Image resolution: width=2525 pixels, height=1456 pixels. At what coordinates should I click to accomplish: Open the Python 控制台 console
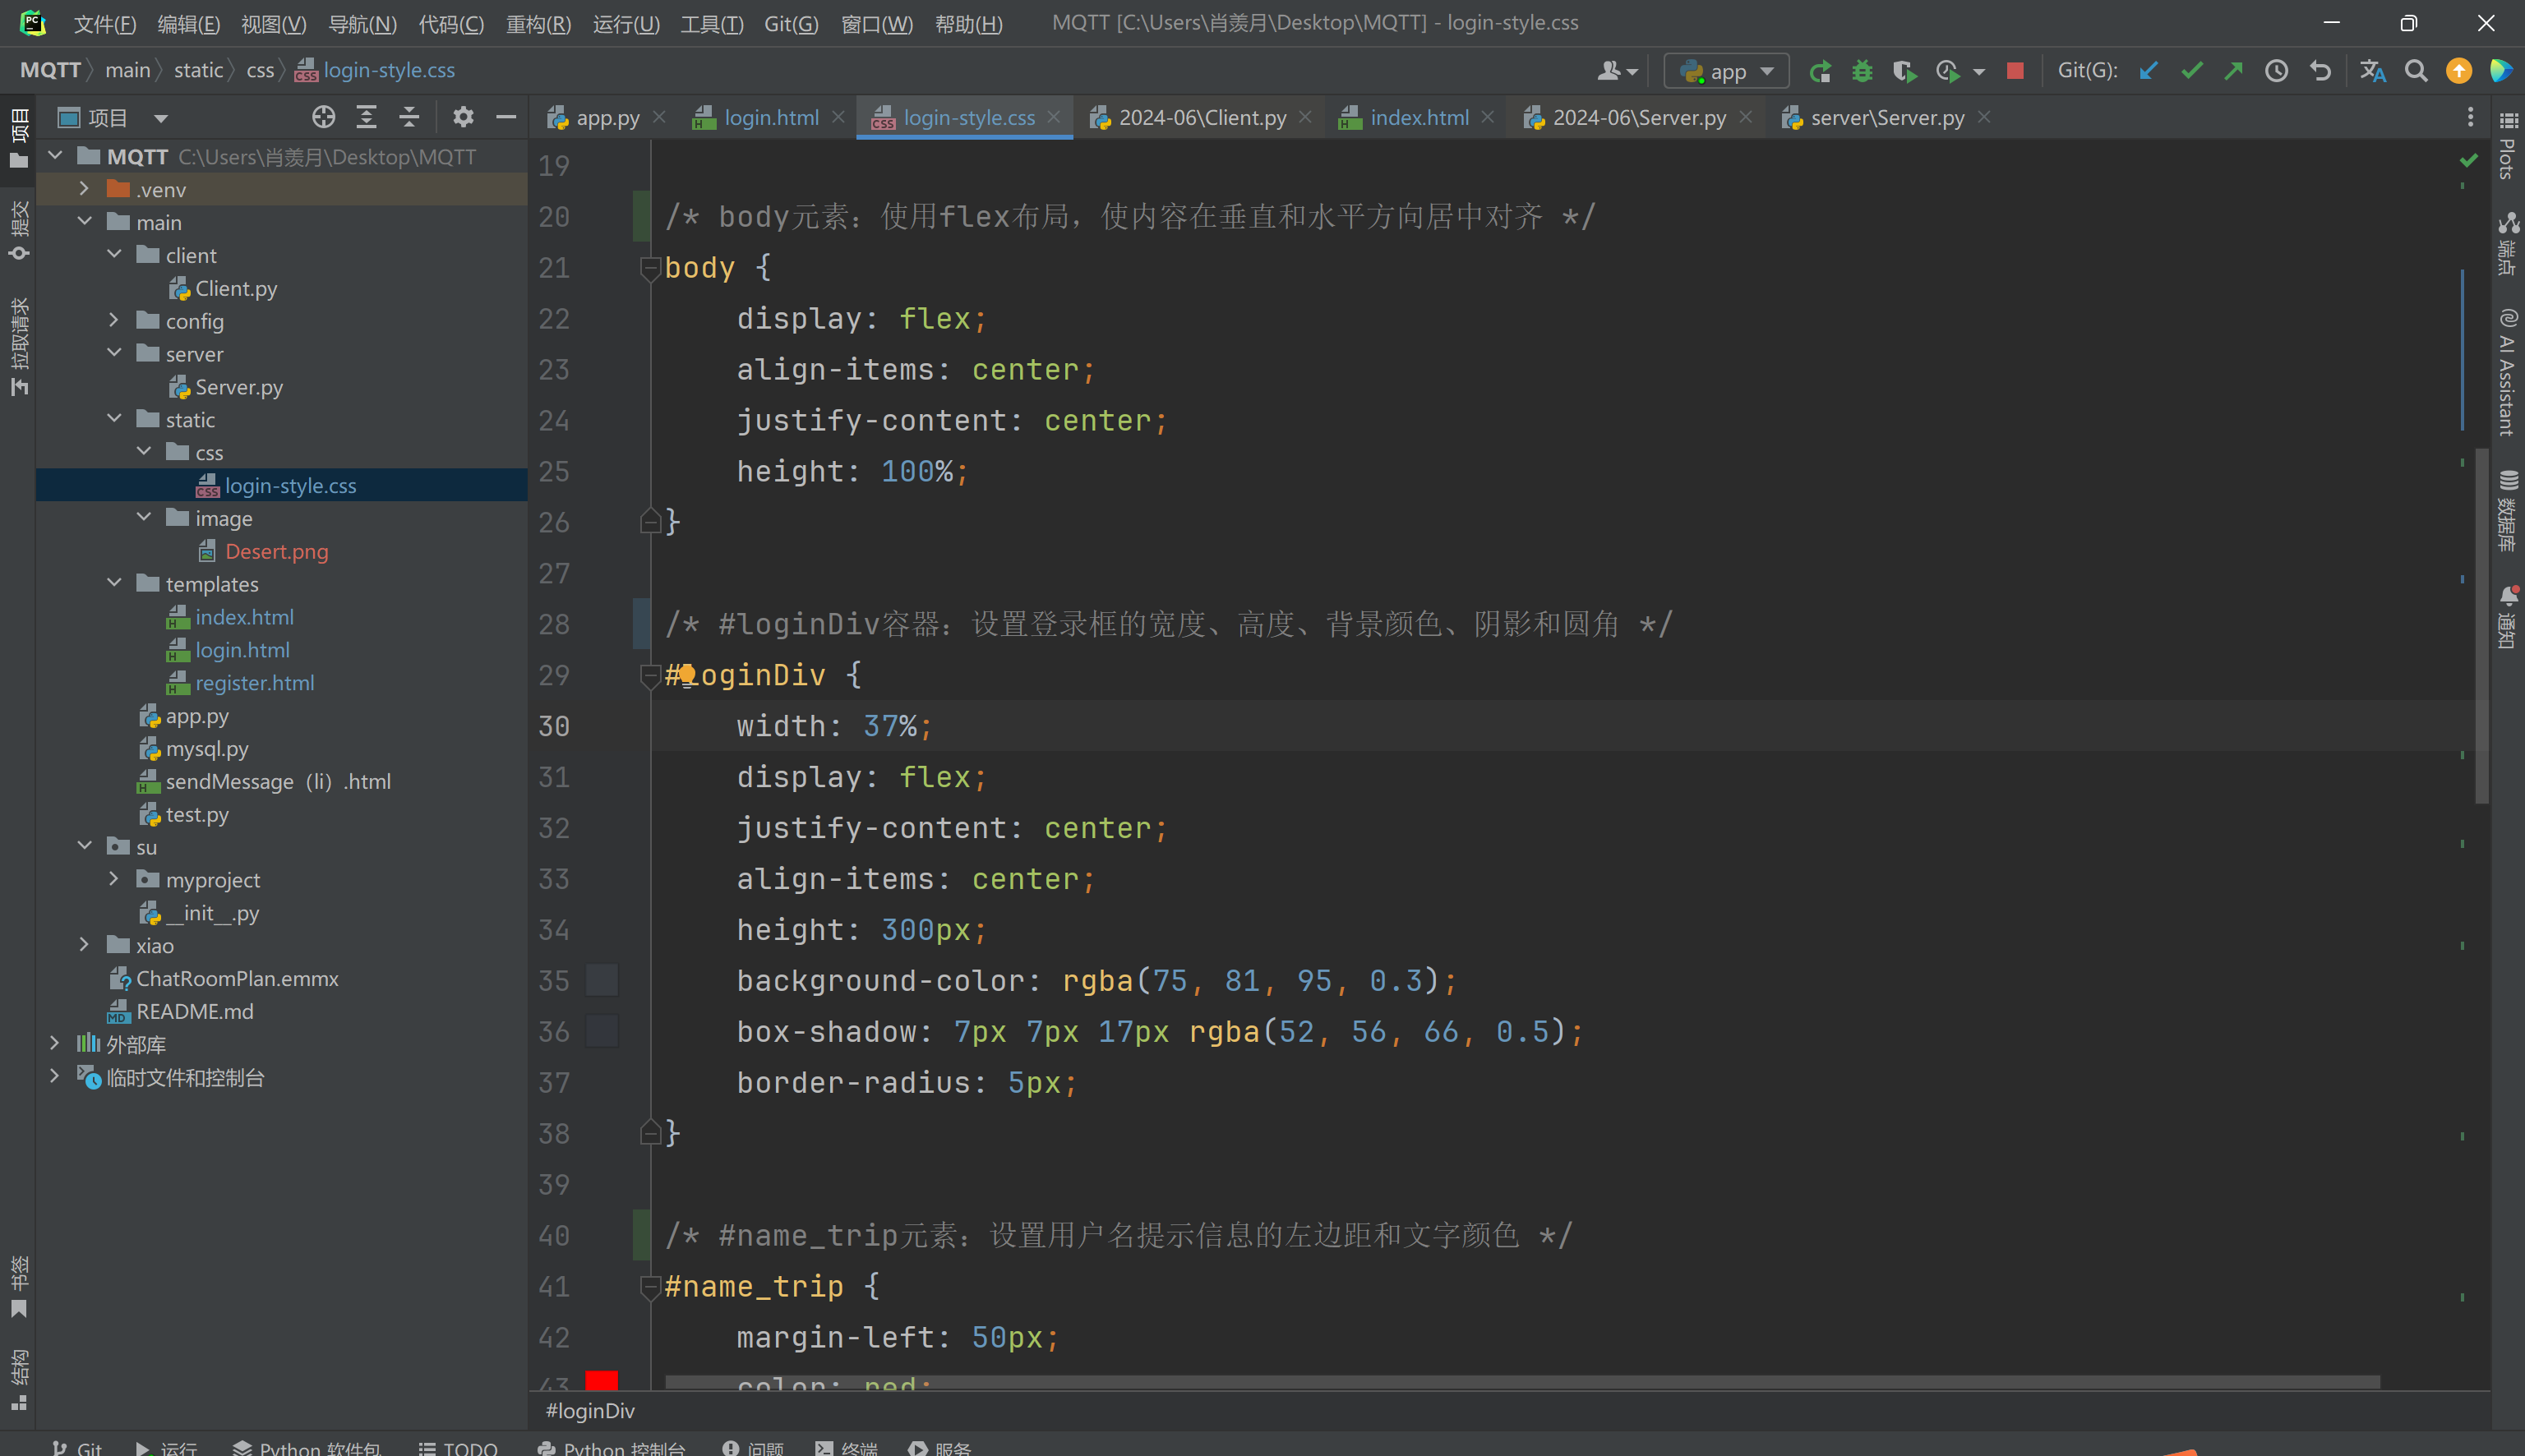pos(611,1447)
